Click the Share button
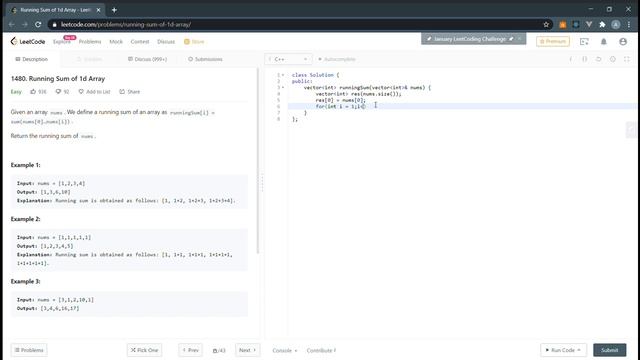 click(x=129, y=92)
